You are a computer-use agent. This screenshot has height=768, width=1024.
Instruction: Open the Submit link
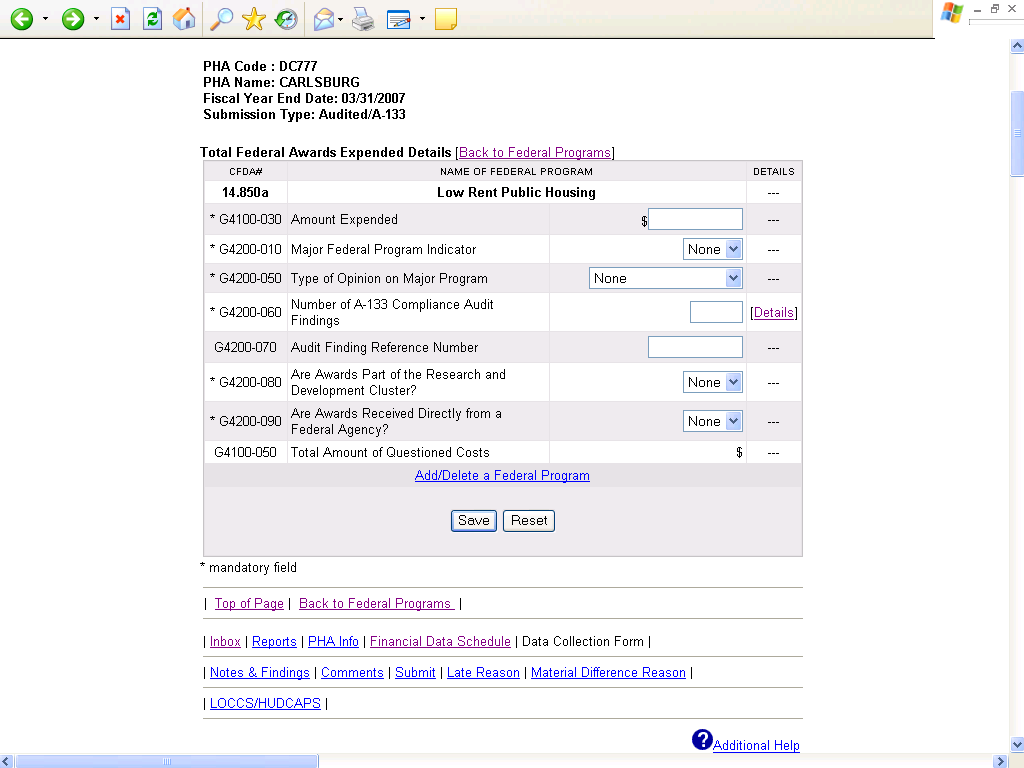[415, 672]
